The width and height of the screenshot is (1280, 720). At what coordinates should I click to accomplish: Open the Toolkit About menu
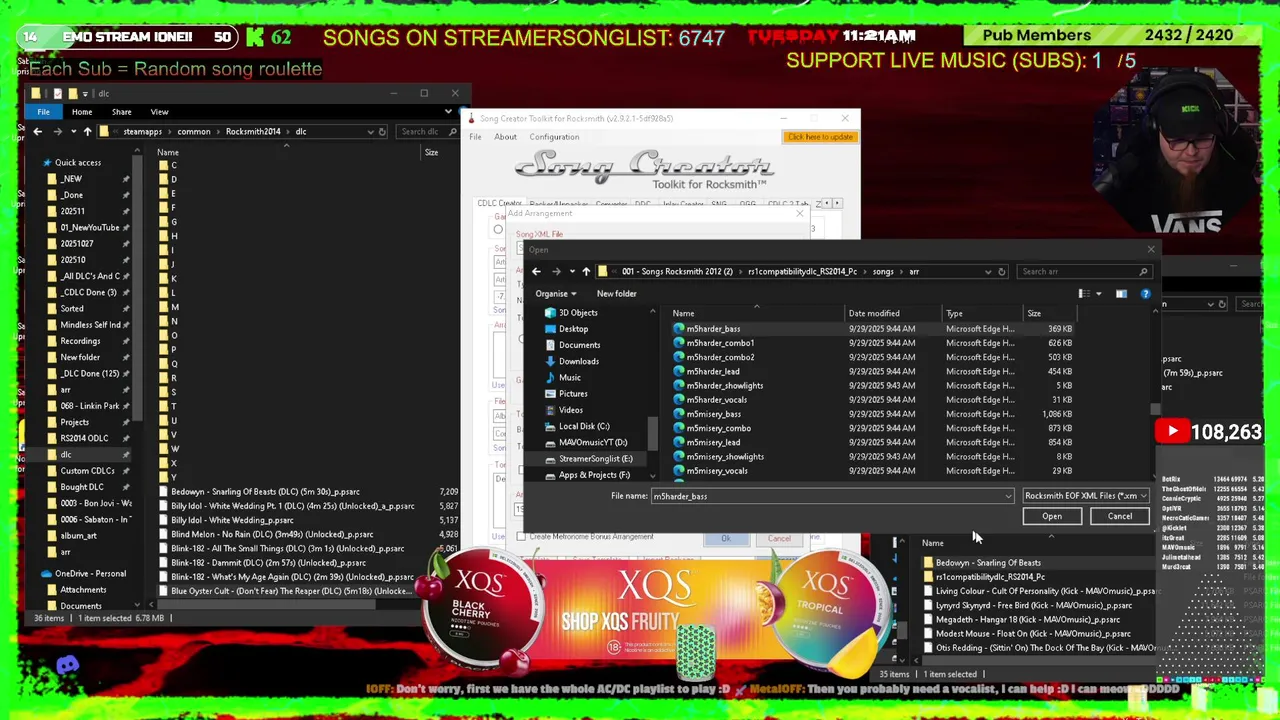(505, 137)
